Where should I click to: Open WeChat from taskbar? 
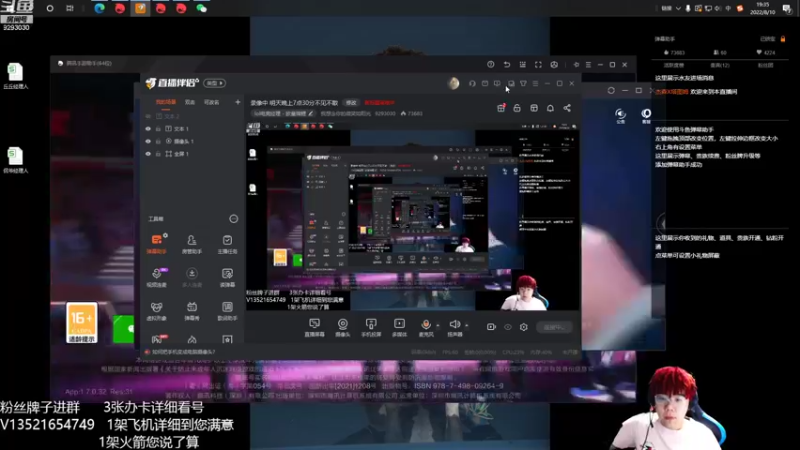point(202,8)
